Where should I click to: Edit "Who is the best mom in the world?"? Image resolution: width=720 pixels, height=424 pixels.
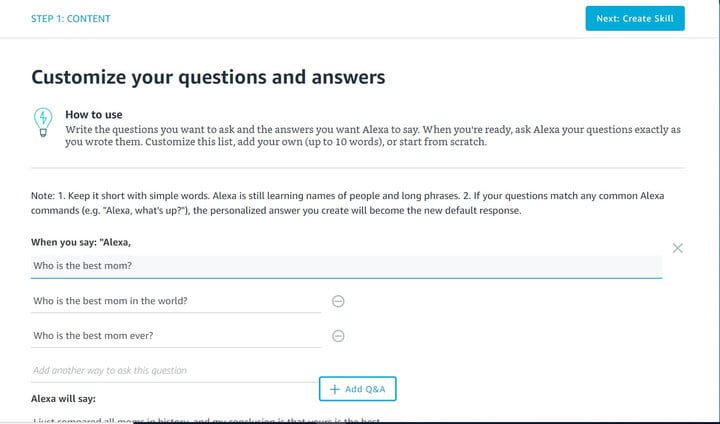coord(175,301)
